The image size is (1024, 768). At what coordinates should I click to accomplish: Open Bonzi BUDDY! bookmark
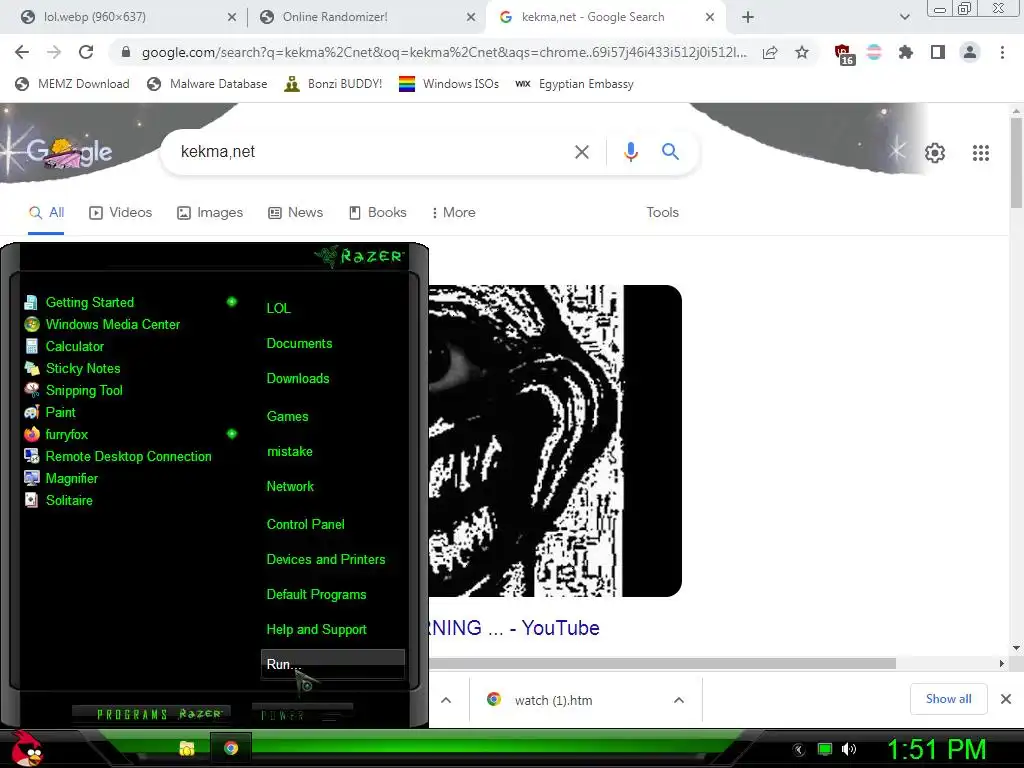coord(333,84)
